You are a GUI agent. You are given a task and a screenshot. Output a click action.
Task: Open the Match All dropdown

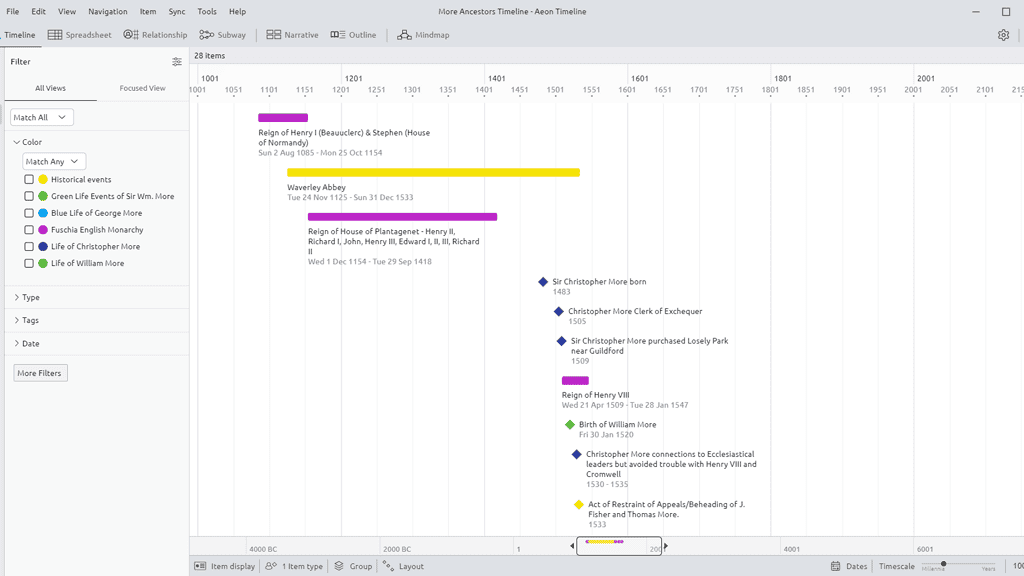tap(42, 118)
